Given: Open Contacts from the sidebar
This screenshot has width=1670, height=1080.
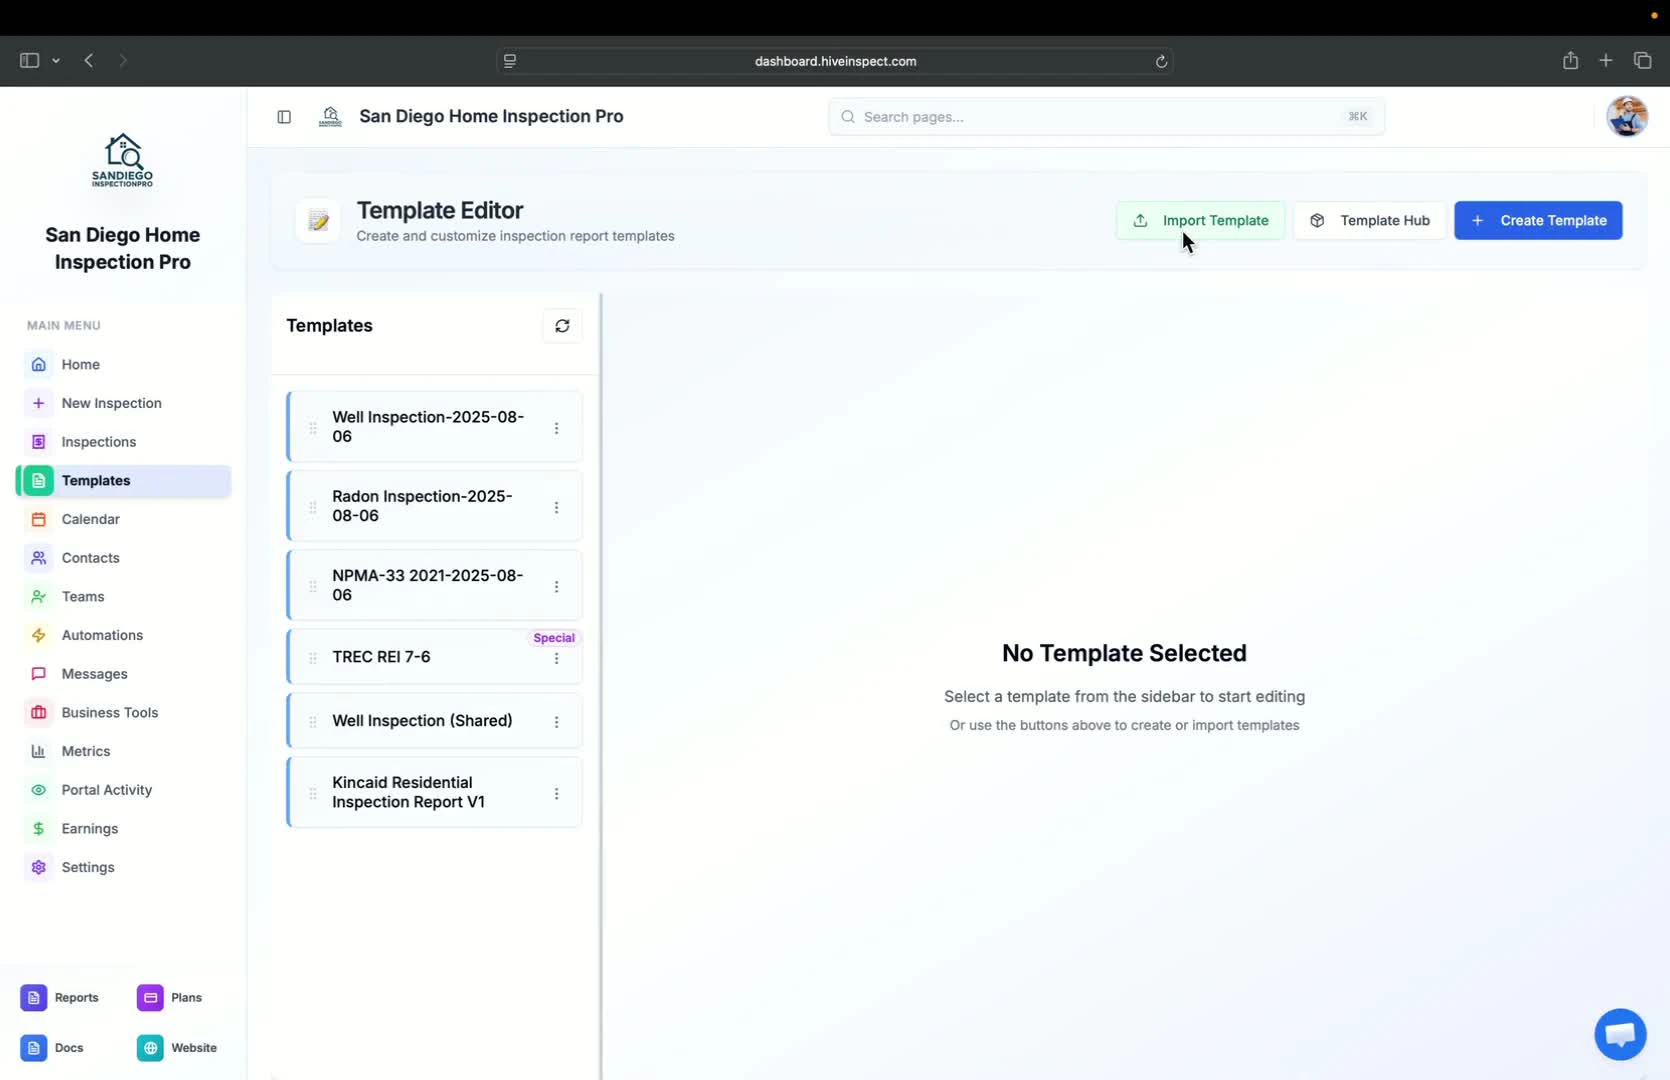Looking at the screenshot, I should 123,558.
